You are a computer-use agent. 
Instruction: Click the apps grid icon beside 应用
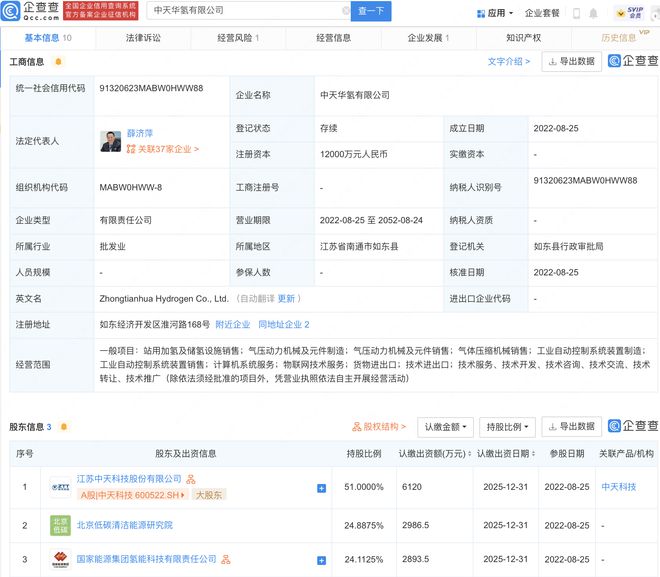(481, 13)
